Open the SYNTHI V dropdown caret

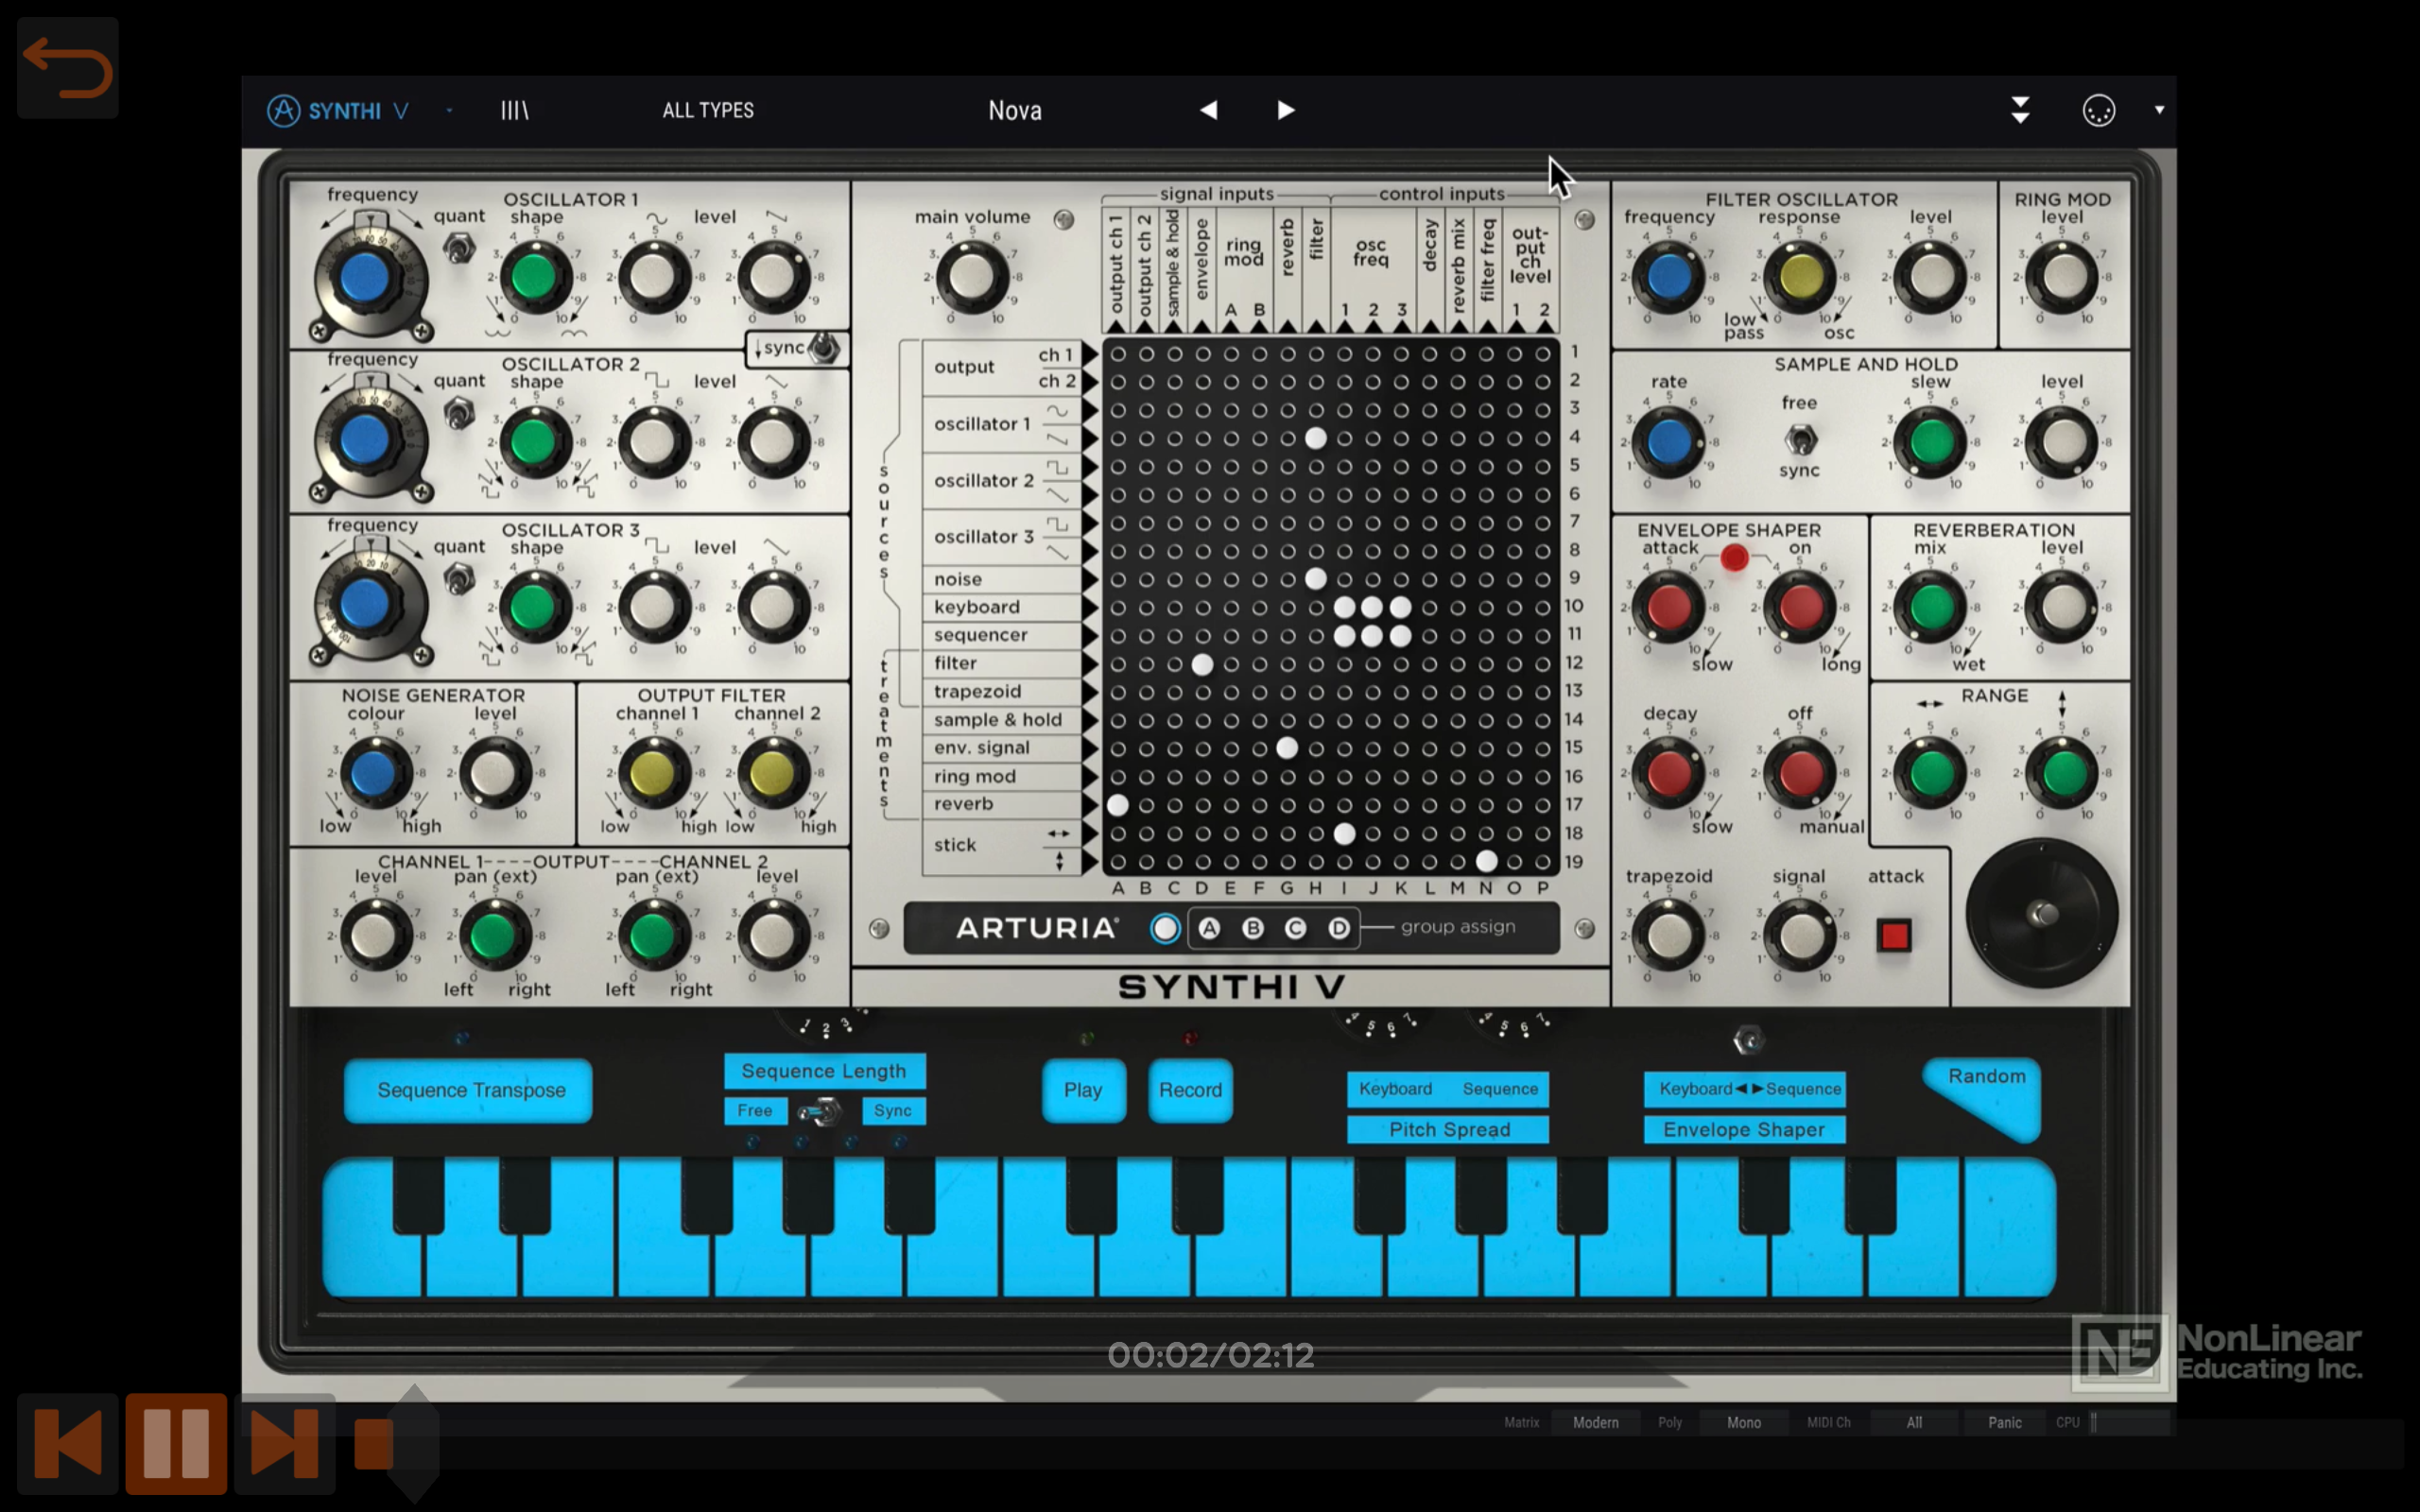click(x=449, y=110)
